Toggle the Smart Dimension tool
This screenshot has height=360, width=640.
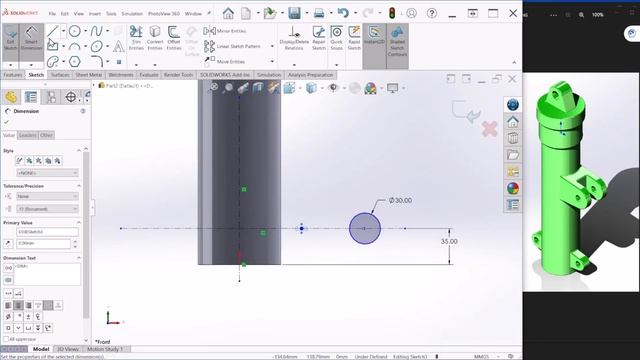pos(31,41)
